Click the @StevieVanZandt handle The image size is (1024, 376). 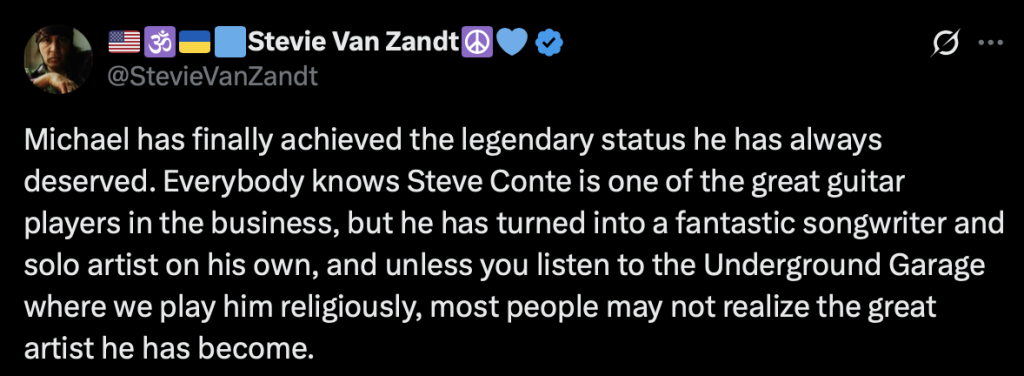pos(212,77)
